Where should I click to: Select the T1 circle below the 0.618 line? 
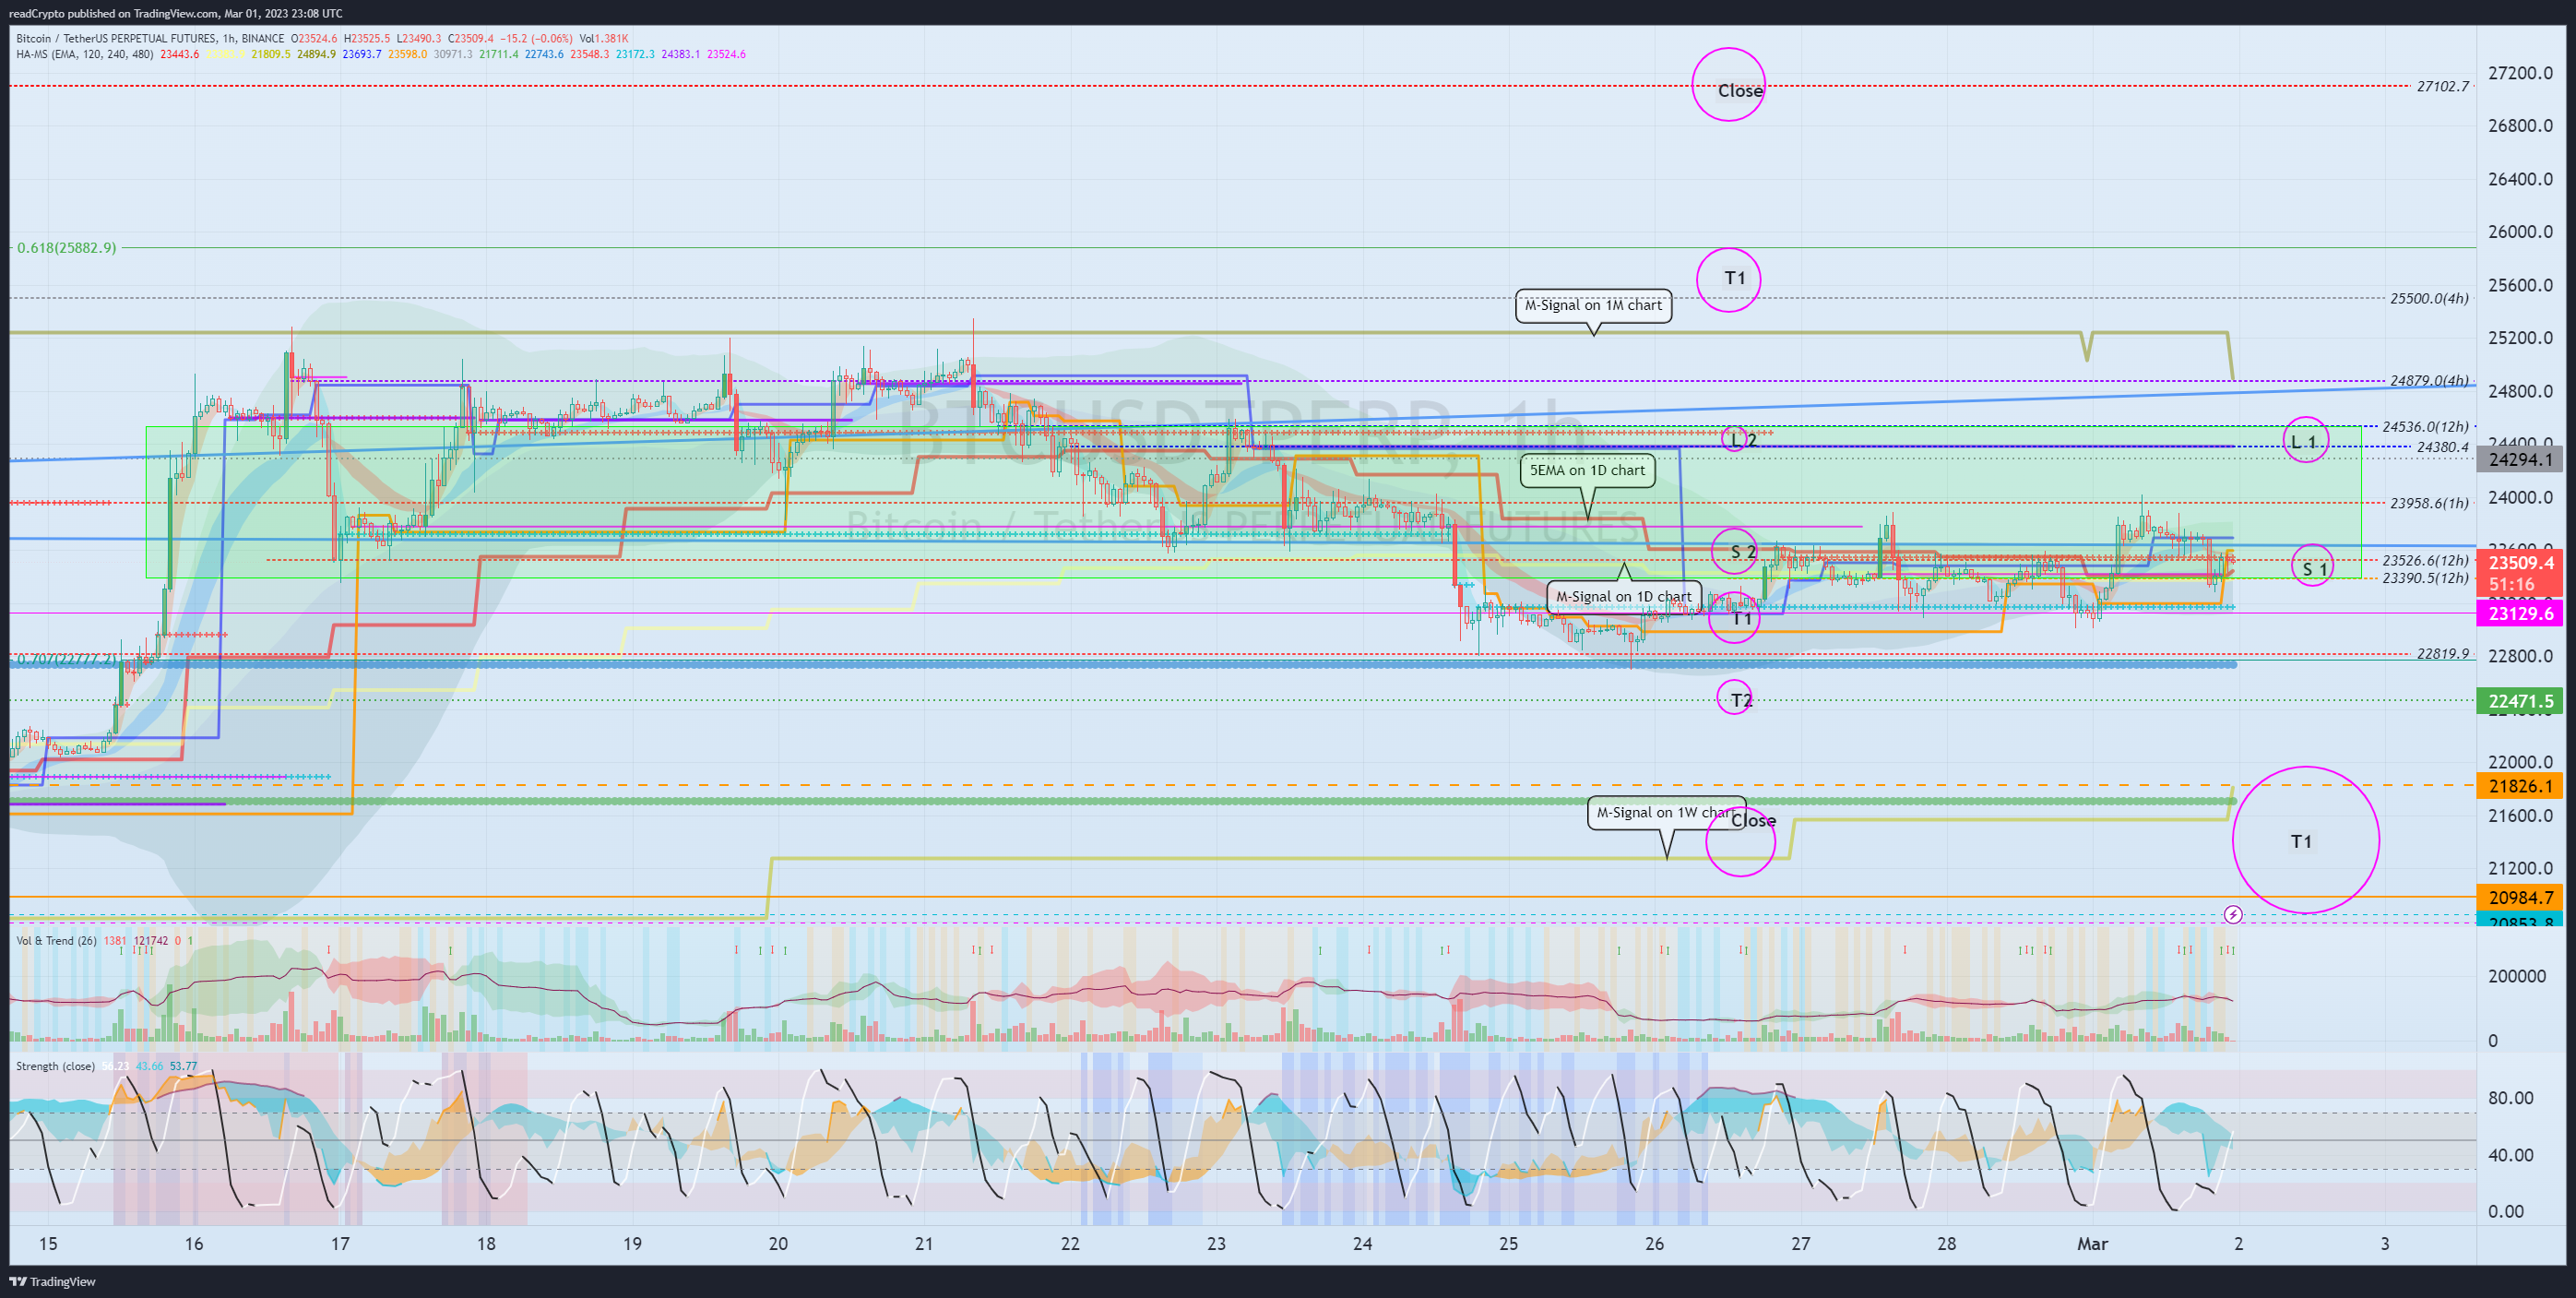[x=1729, y=280]
